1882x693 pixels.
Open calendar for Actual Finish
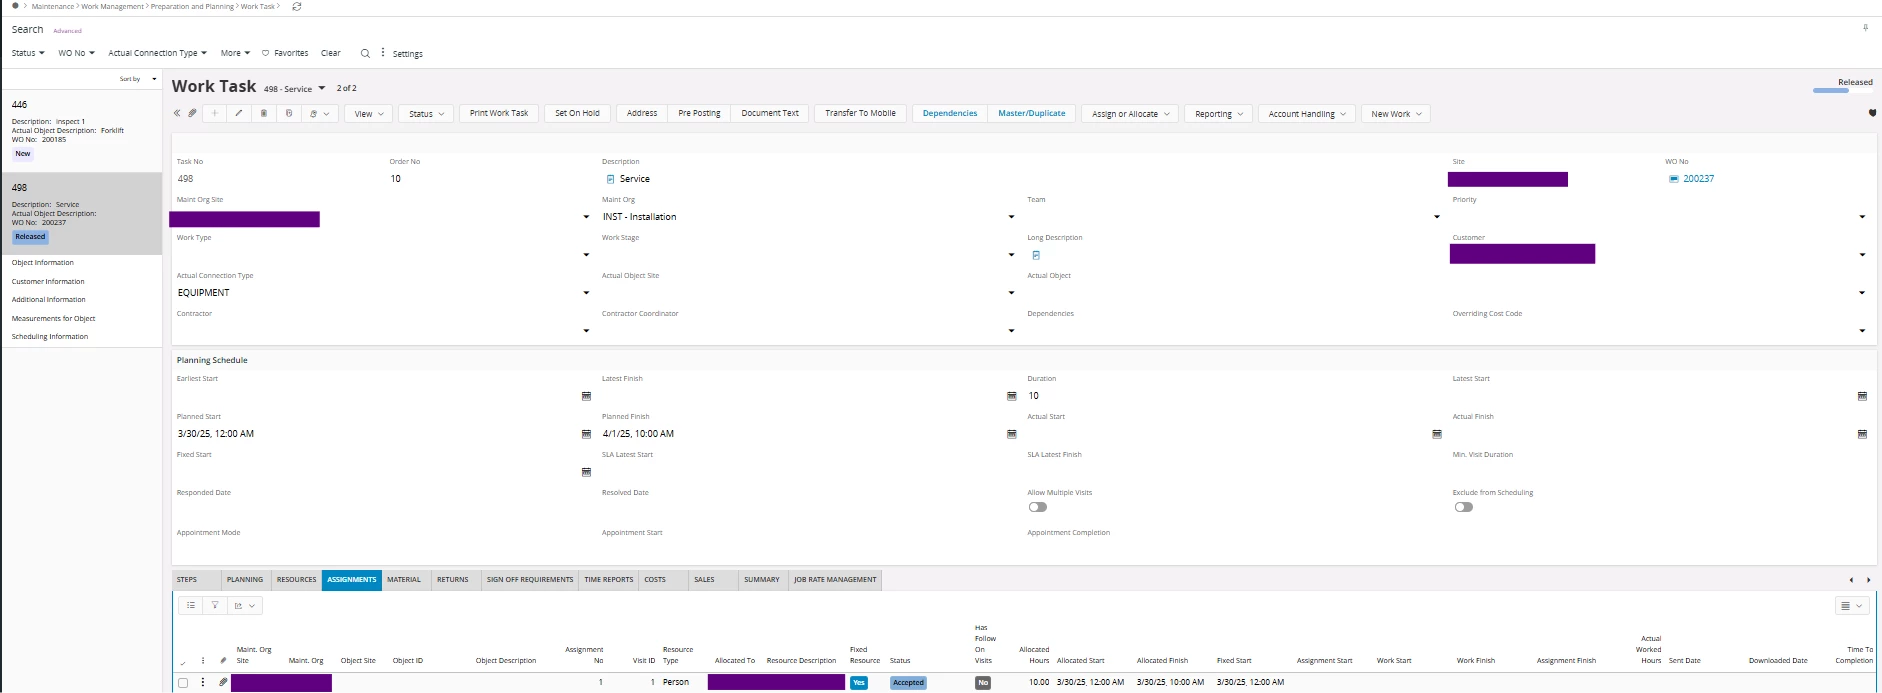pyautogui.click(x=1862, y=434)
